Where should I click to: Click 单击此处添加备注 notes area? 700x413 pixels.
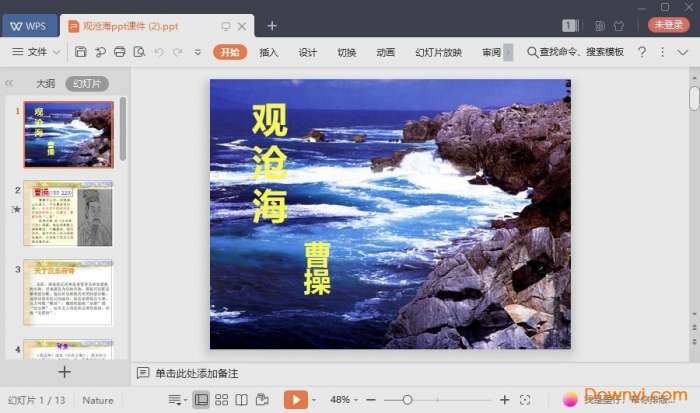[196, 373]
